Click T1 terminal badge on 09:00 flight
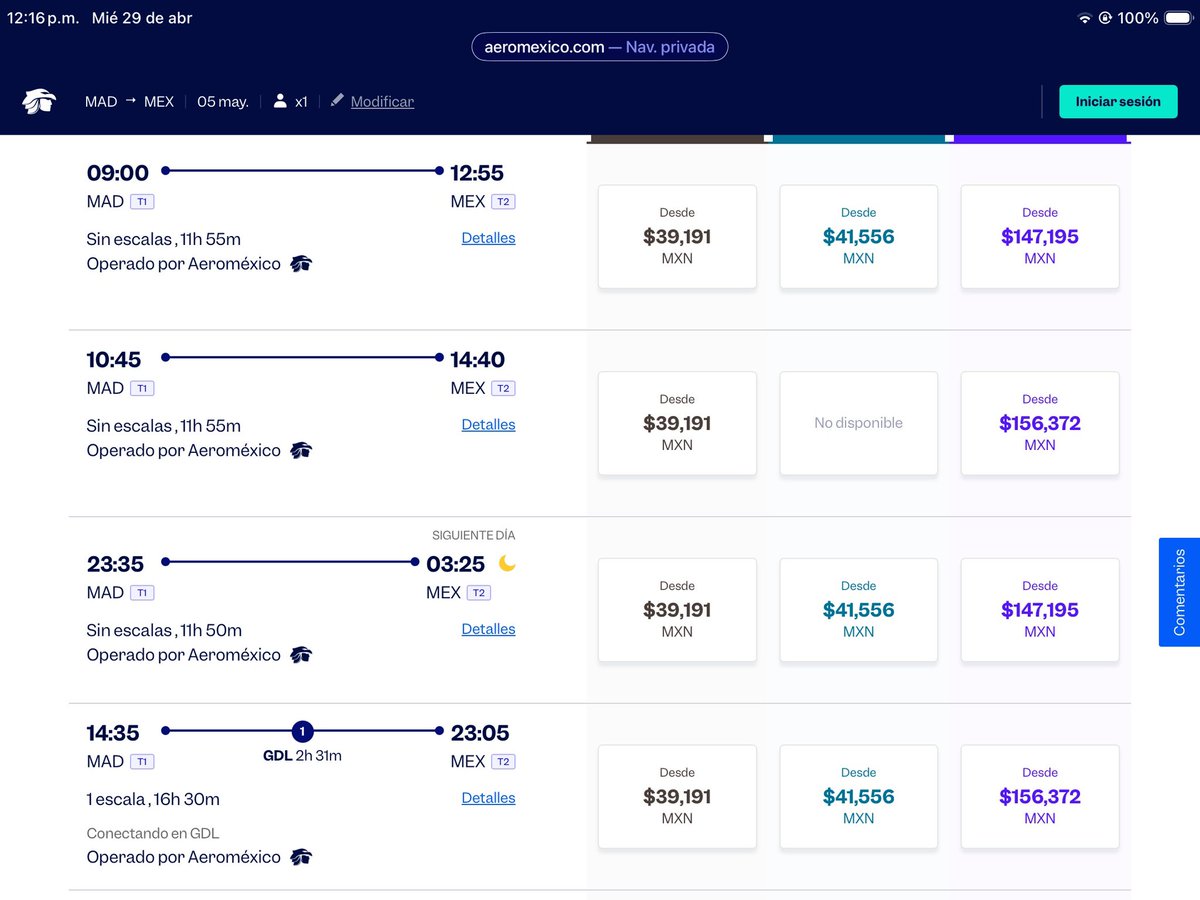The height and width of the screenshot is (900, 1200). (142, 202)
